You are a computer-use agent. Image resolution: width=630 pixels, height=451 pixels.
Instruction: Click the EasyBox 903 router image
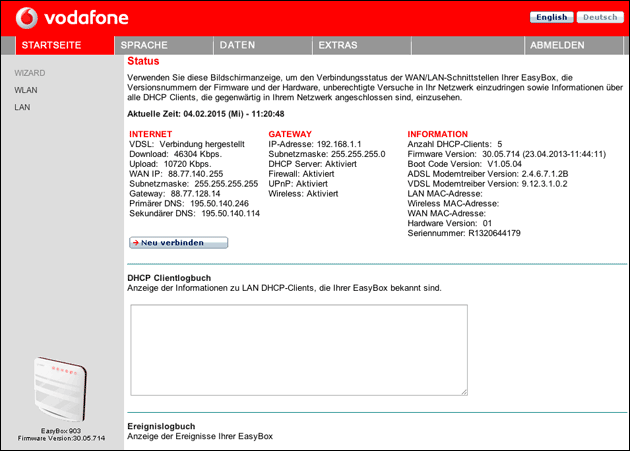click(60, 389)
